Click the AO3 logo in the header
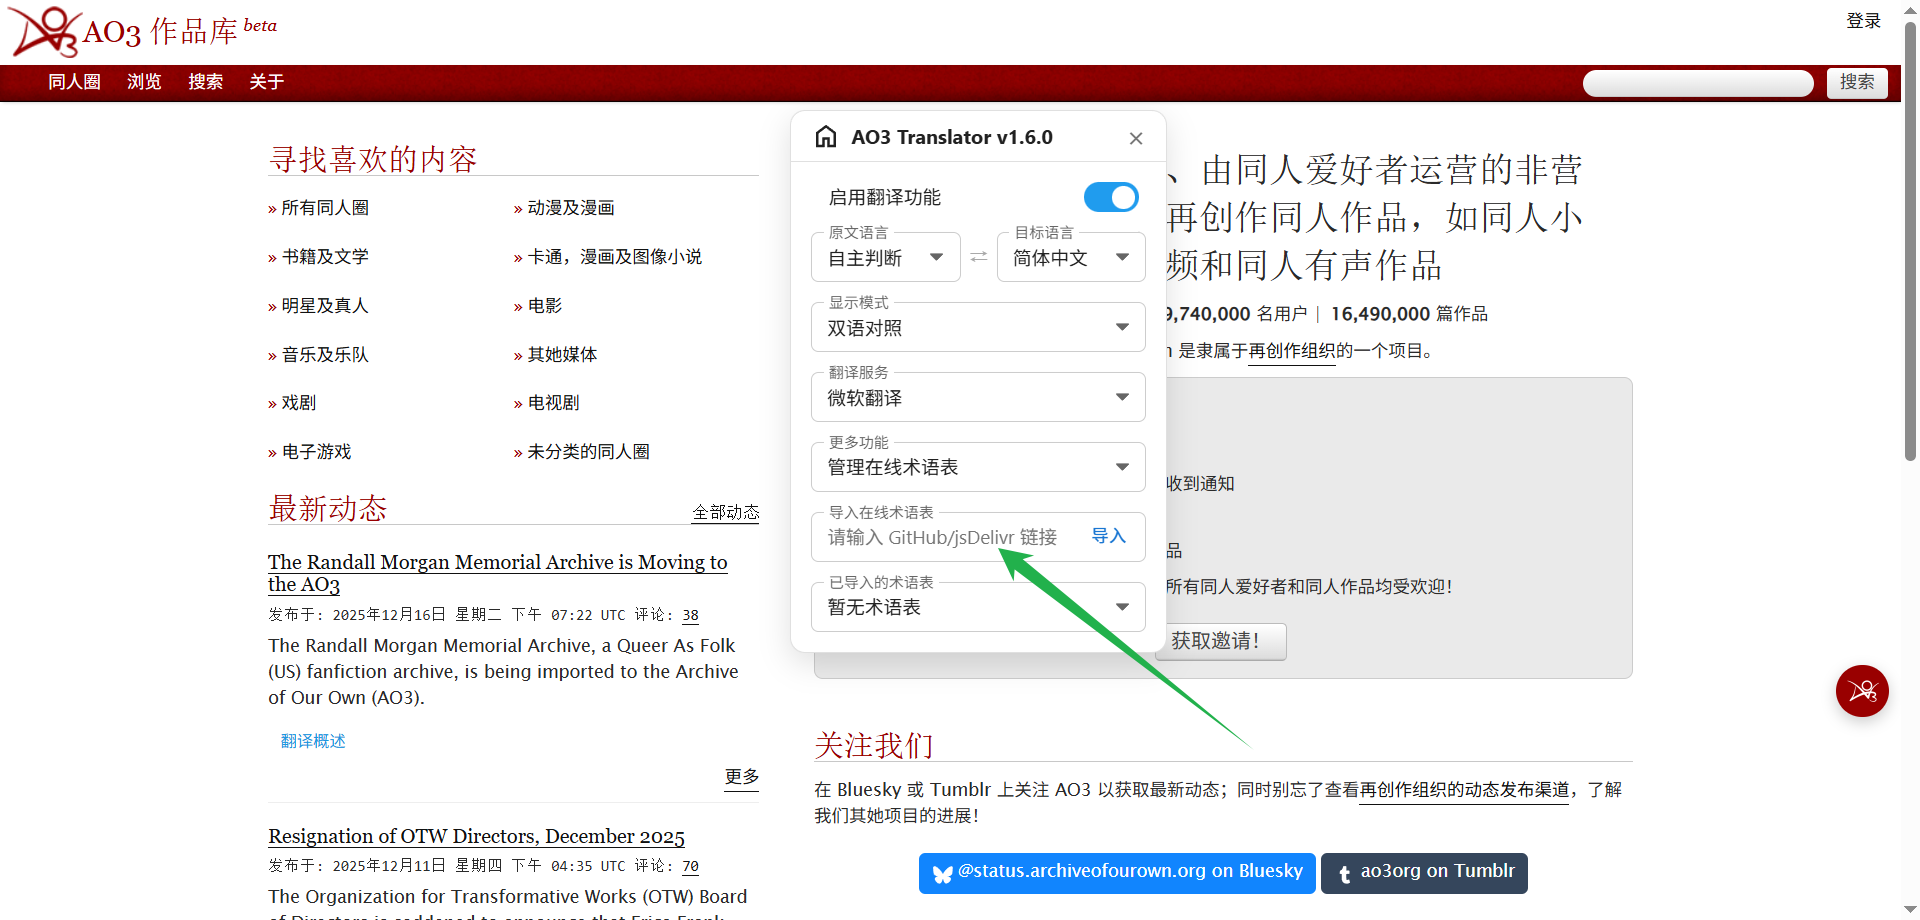Screen dimensions: 1920x920 point(45,32)
